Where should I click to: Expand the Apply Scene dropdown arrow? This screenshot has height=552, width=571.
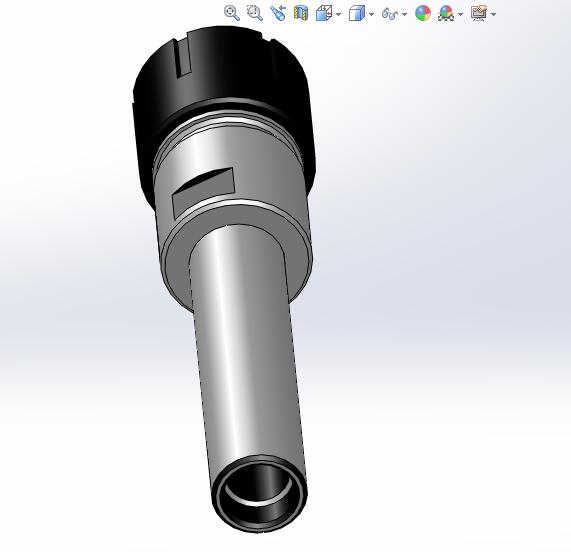click(460, 14)
